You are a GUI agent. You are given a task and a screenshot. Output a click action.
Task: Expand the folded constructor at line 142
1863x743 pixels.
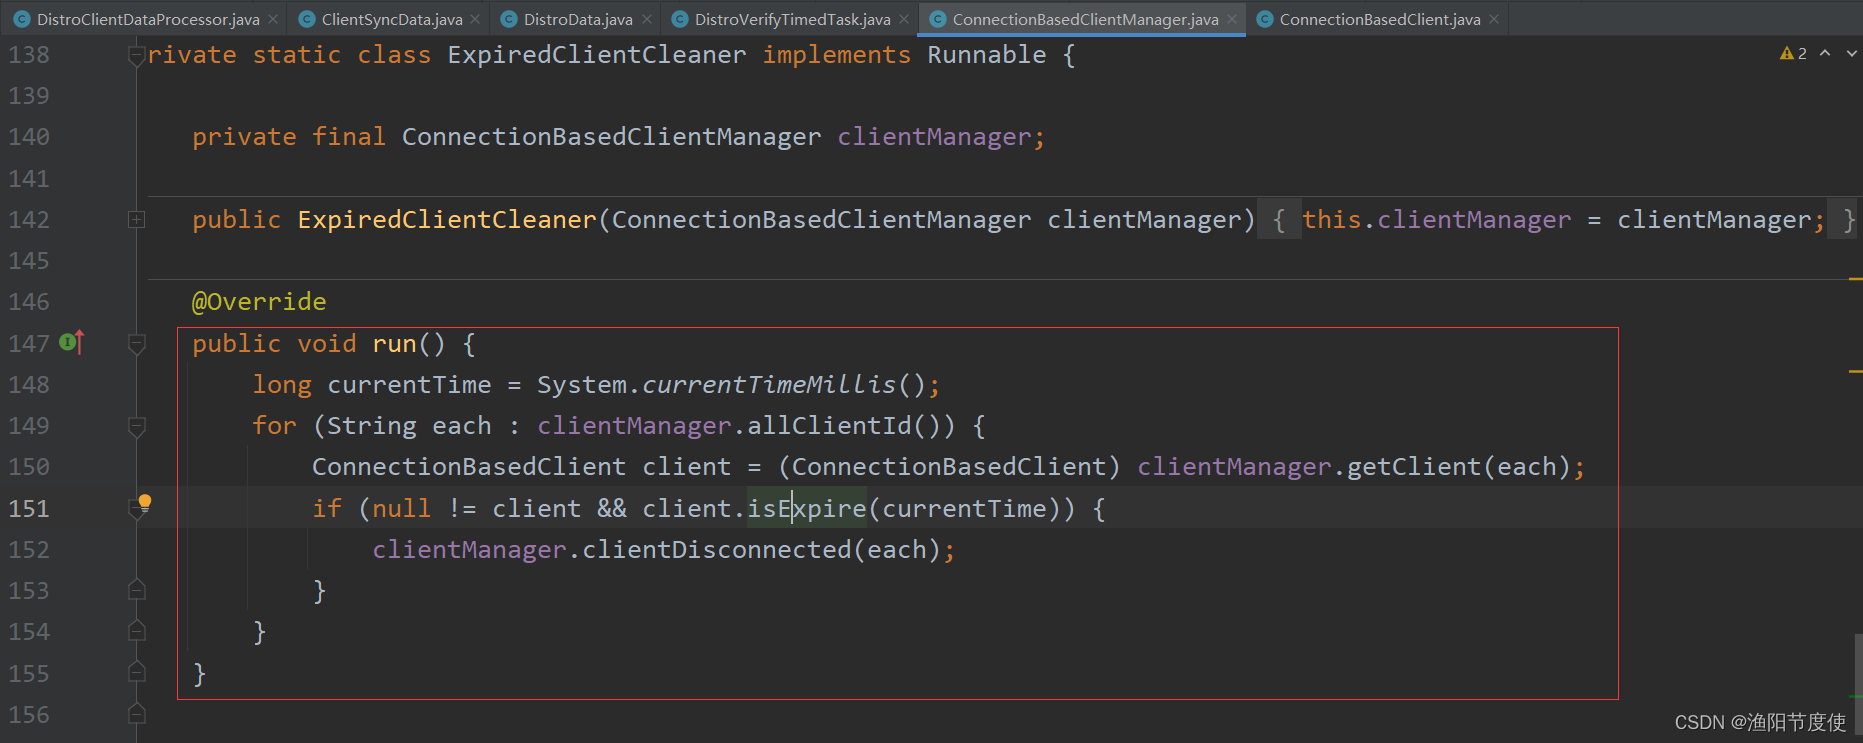(x=137, y=219)
